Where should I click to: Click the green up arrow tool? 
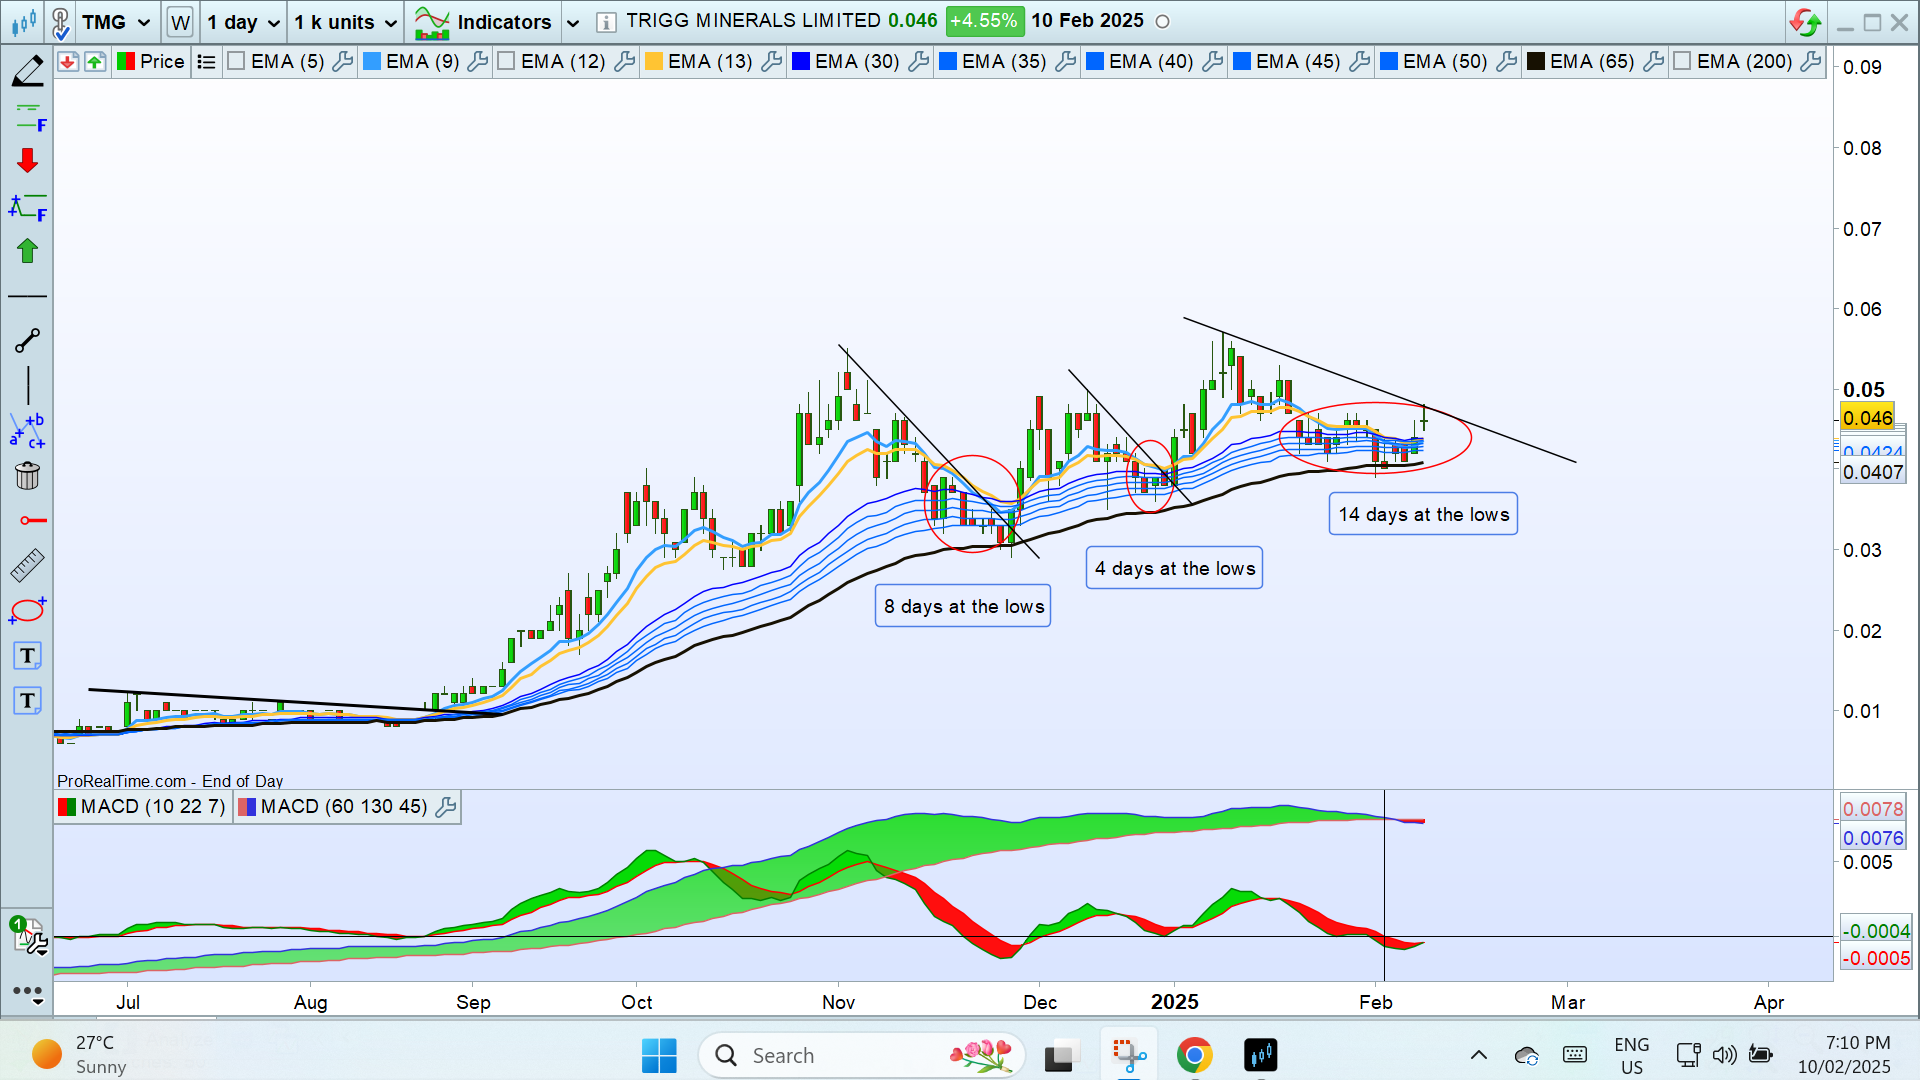pyautogui.click(x=27, y=250)
